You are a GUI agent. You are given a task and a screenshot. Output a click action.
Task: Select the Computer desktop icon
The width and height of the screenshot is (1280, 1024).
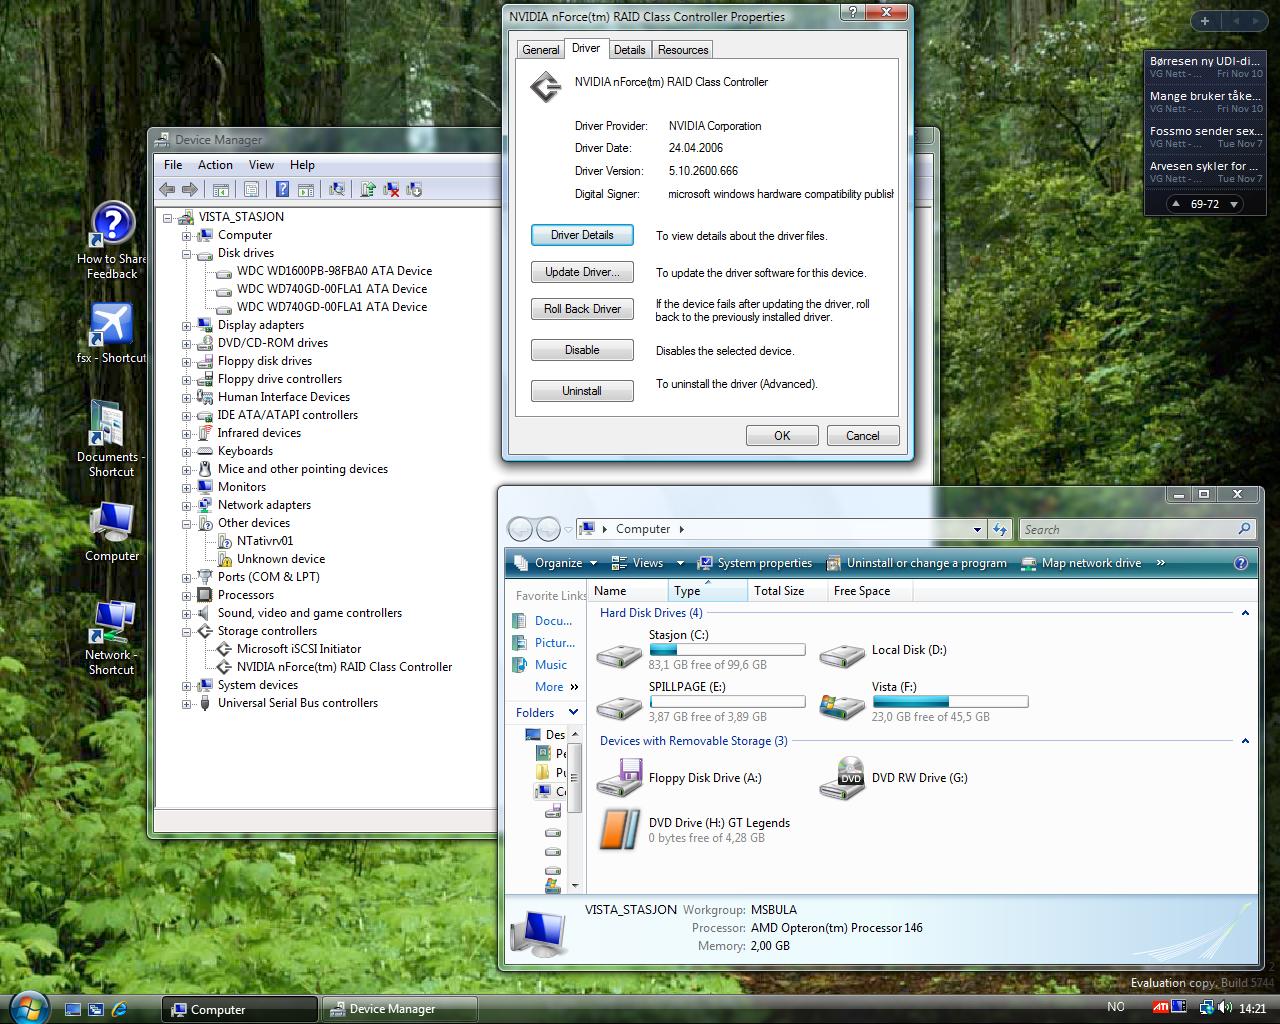(111, 531)
